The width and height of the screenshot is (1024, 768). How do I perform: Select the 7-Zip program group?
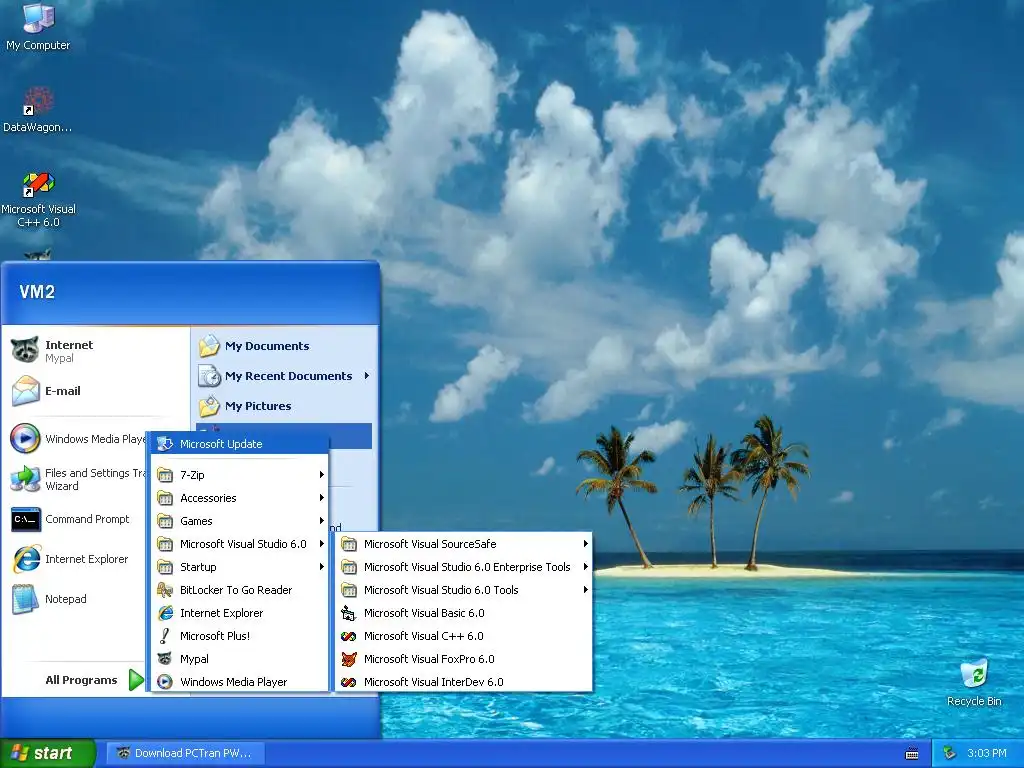[x=240, y=475]
